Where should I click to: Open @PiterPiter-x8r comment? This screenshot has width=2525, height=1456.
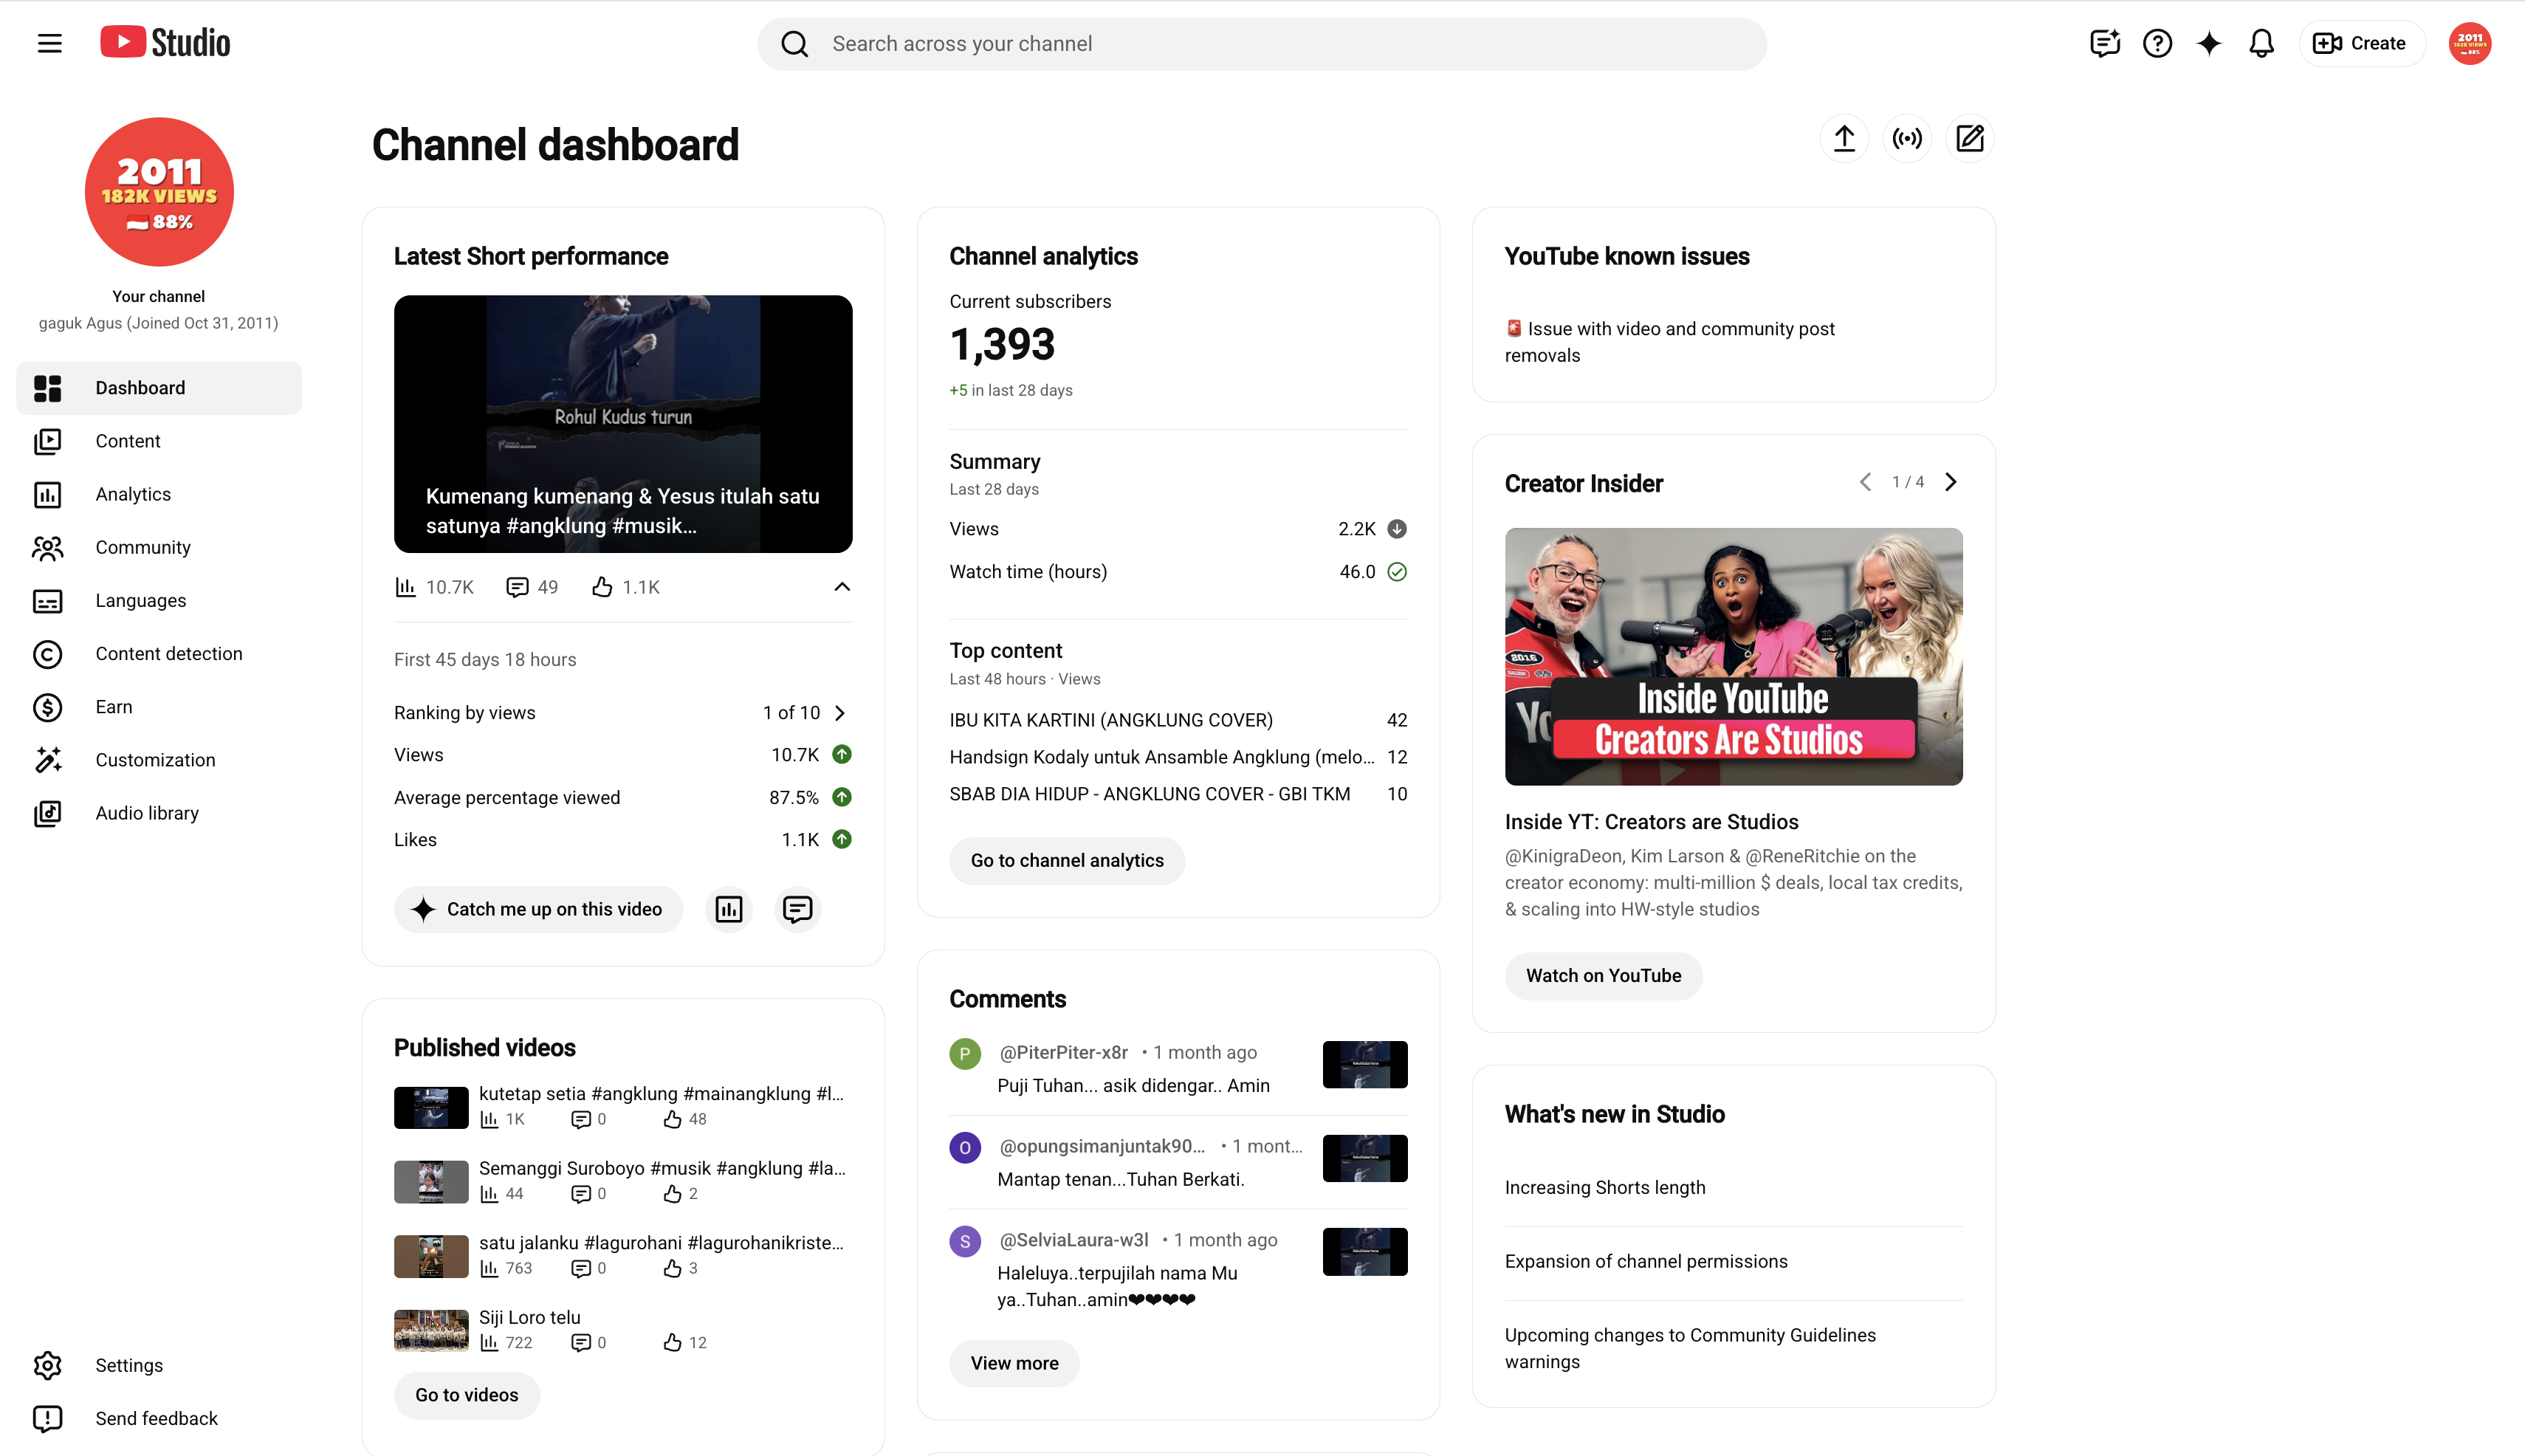pos(1178,1068)
